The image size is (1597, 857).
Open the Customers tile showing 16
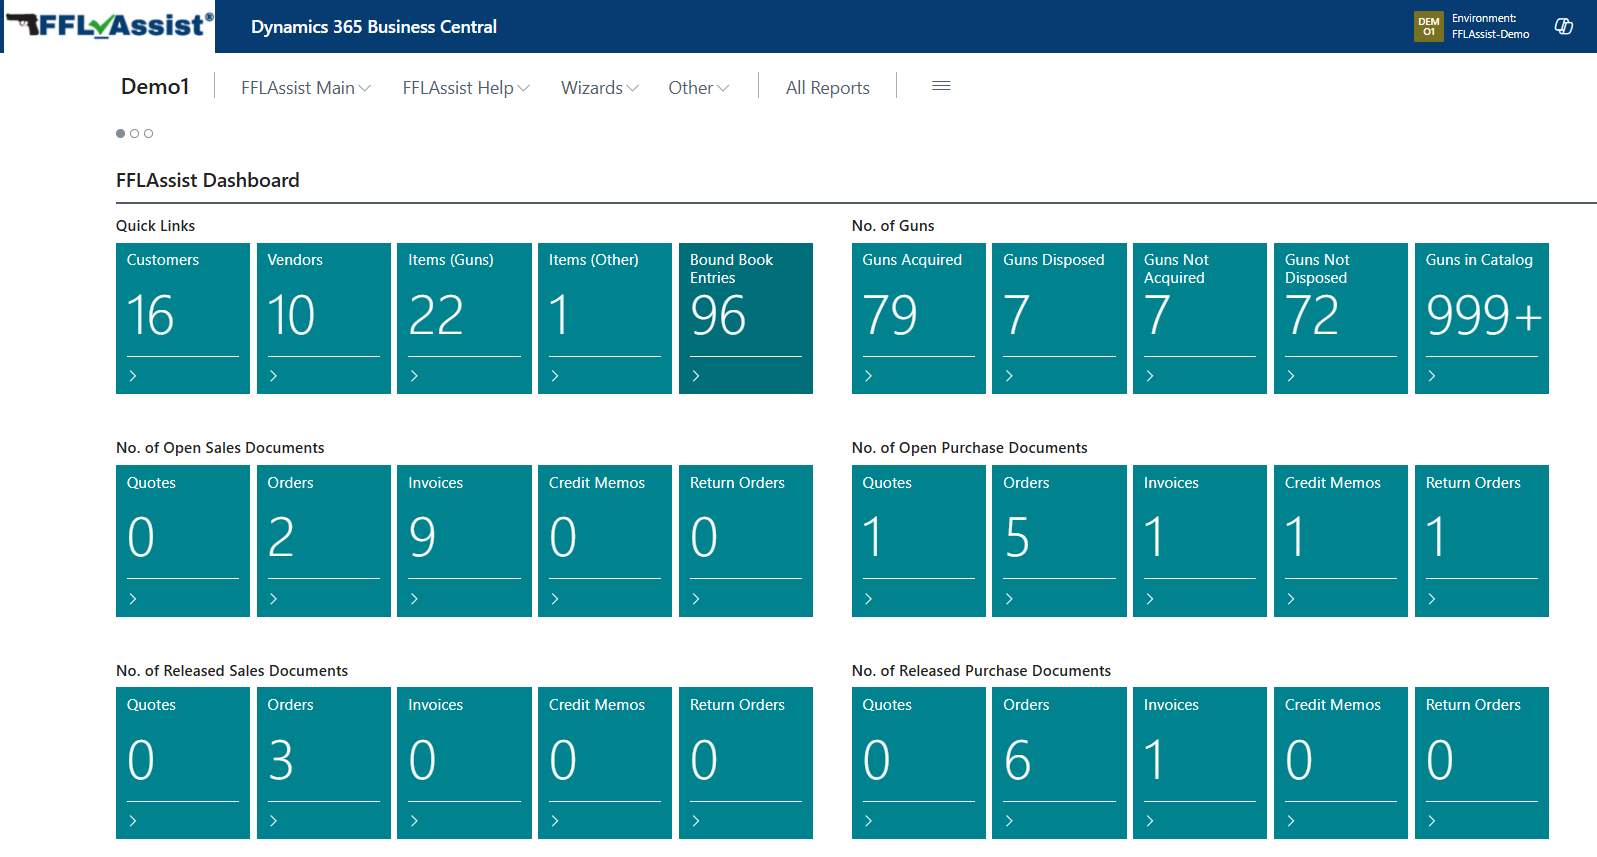pyautogui.click(x=183, y=318)
